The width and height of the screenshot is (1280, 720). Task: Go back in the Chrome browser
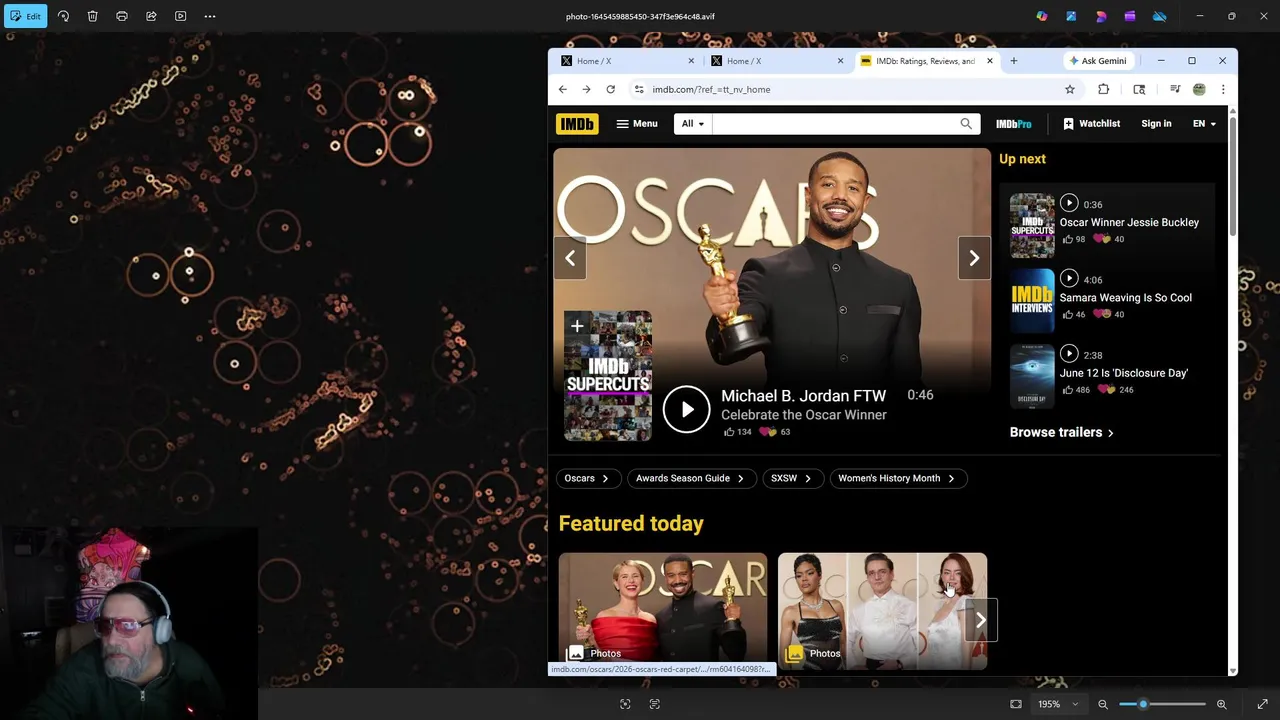click(x=562, y=89)
